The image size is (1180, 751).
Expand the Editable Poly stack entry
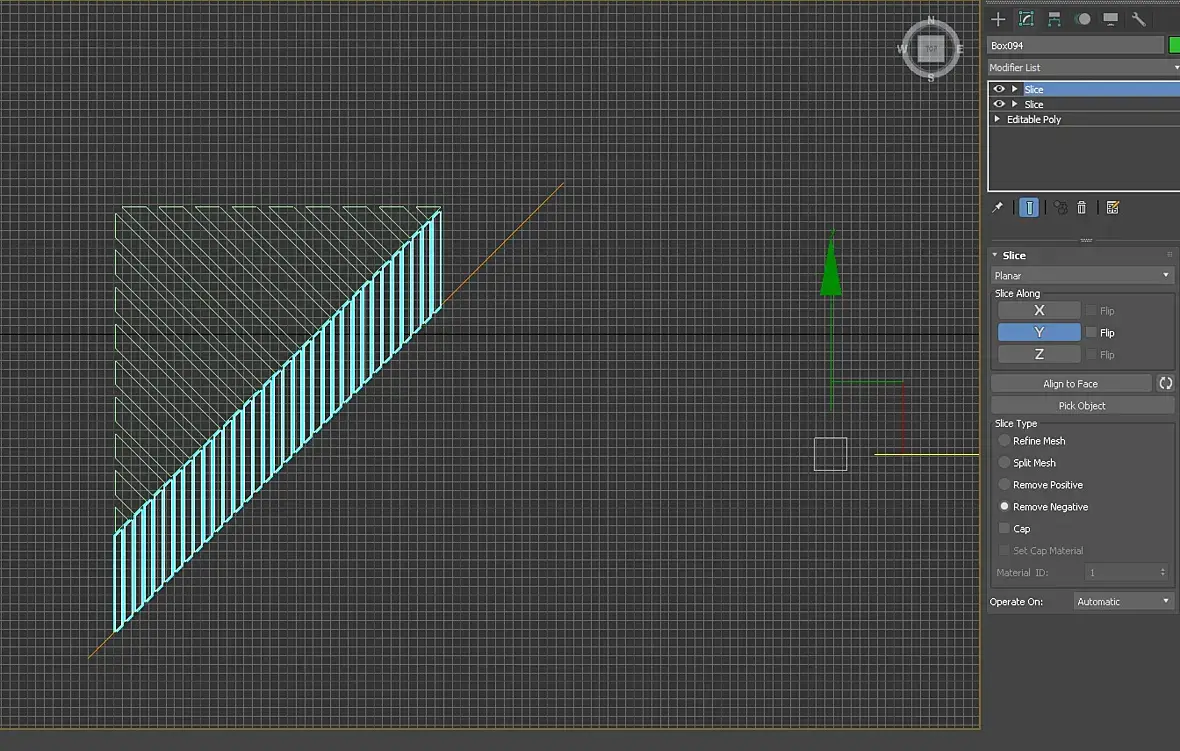tap(997, 119)
